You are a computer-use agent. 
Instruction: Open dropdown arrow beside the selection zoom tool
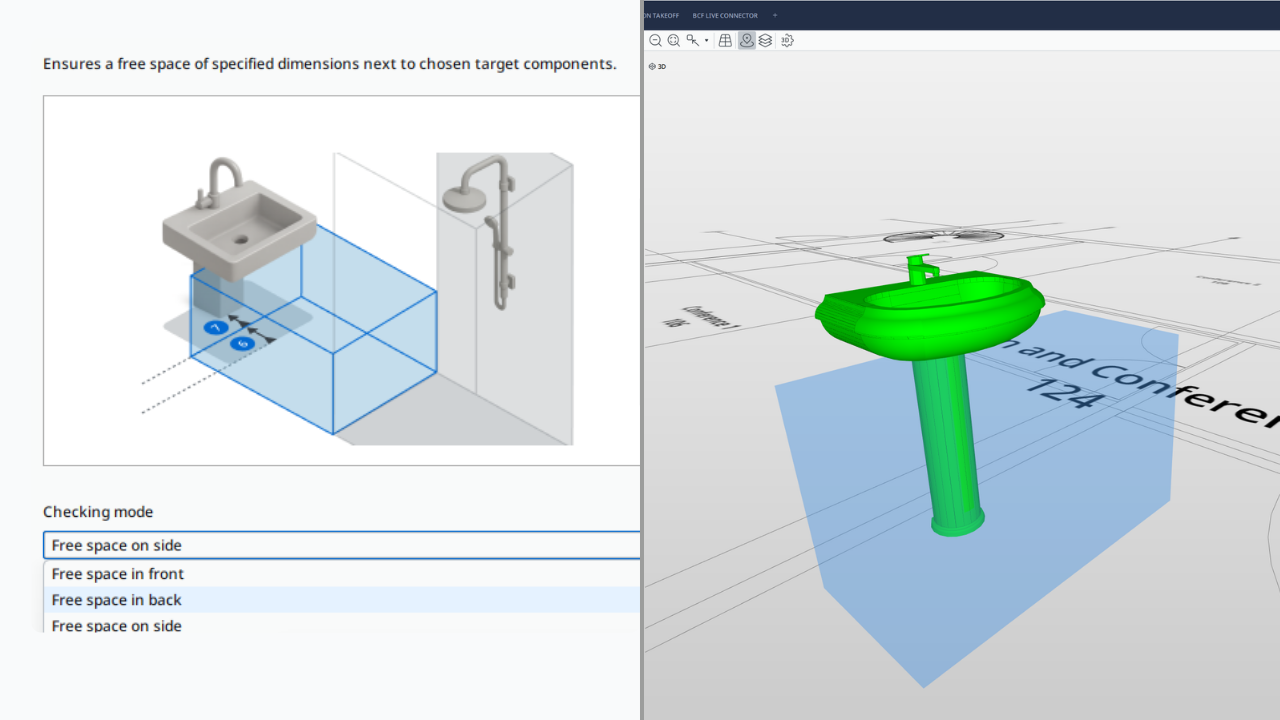(x=706, y=41)
